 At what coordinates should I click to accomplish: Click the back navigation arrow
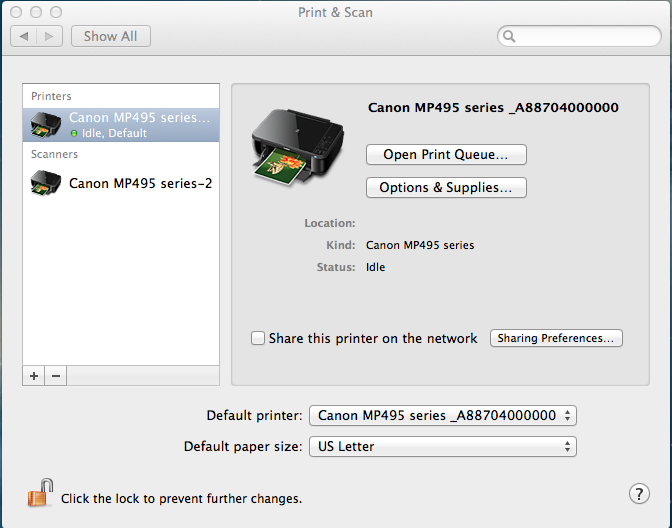(24, 36)
